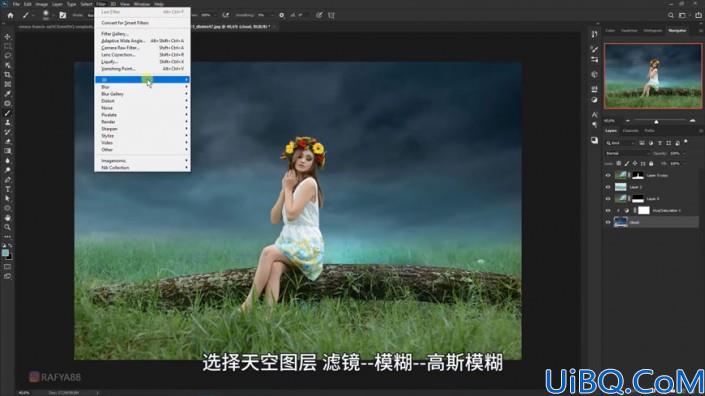
Task: Open the Noise submenu
Action: (143, 108)
